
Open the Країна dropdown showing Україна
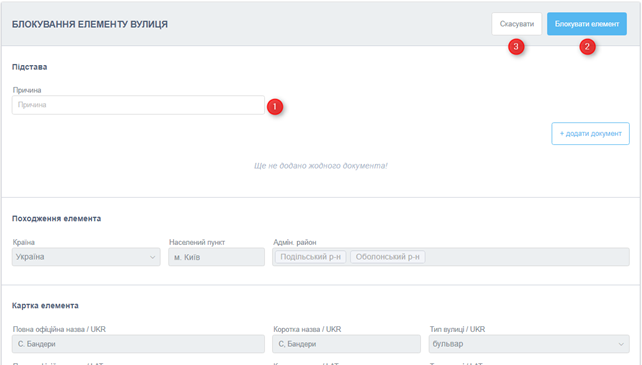click(x=86, y=257)
